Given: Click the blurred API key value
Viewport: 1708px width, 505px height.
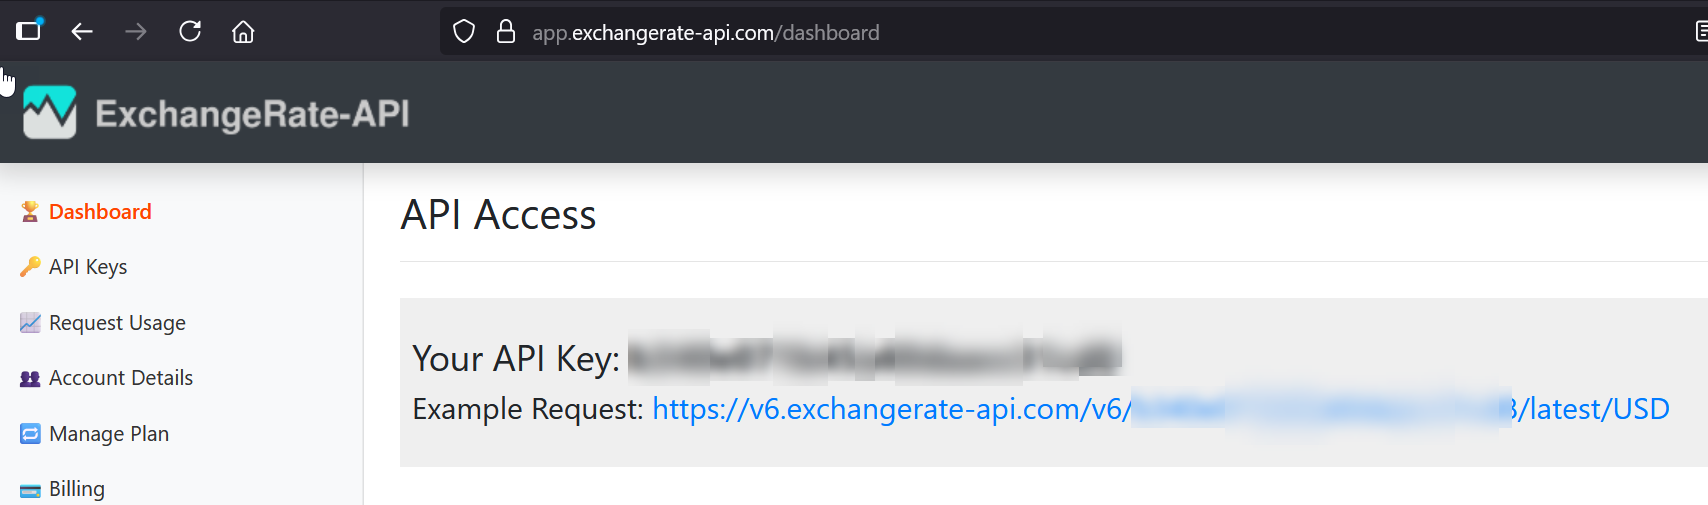Looking at the screenshot, I should coord(875,357).
